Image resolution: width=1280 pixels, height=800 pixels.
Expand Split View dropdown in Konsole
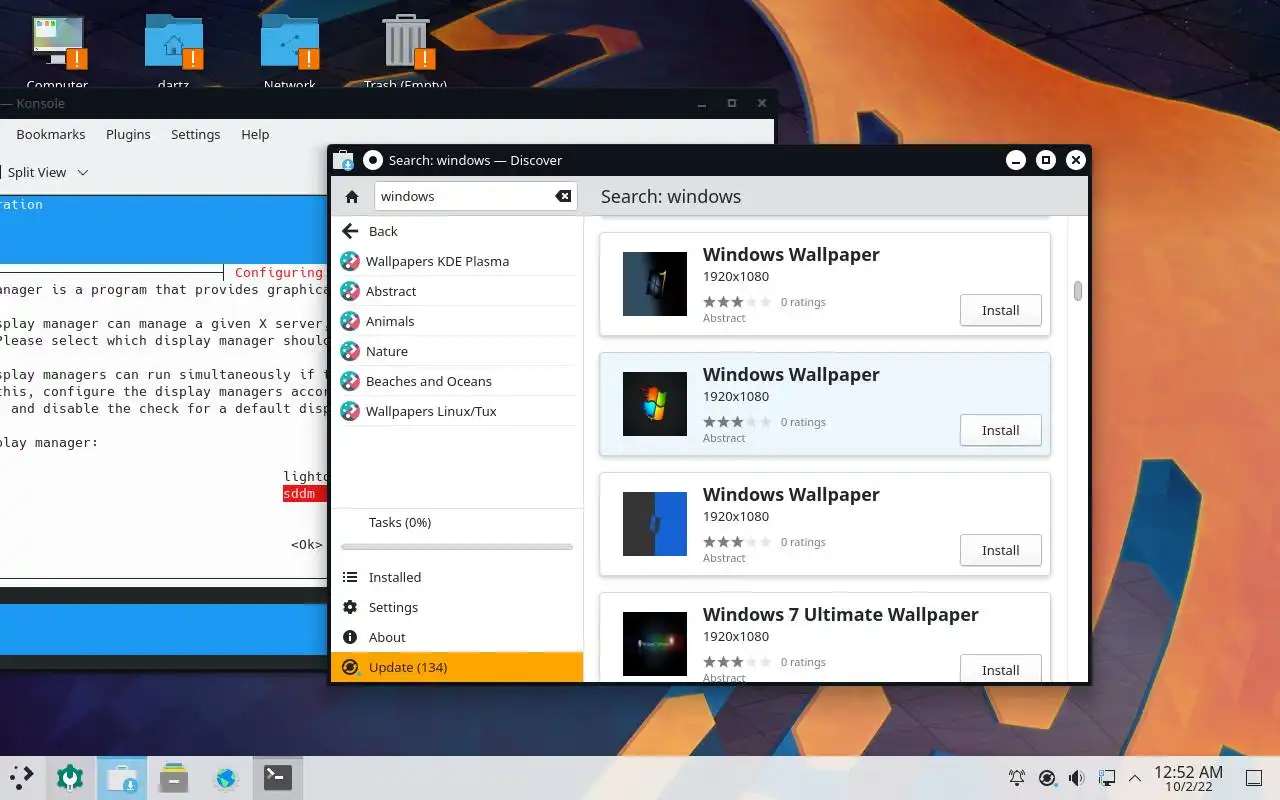pos(83,172)
